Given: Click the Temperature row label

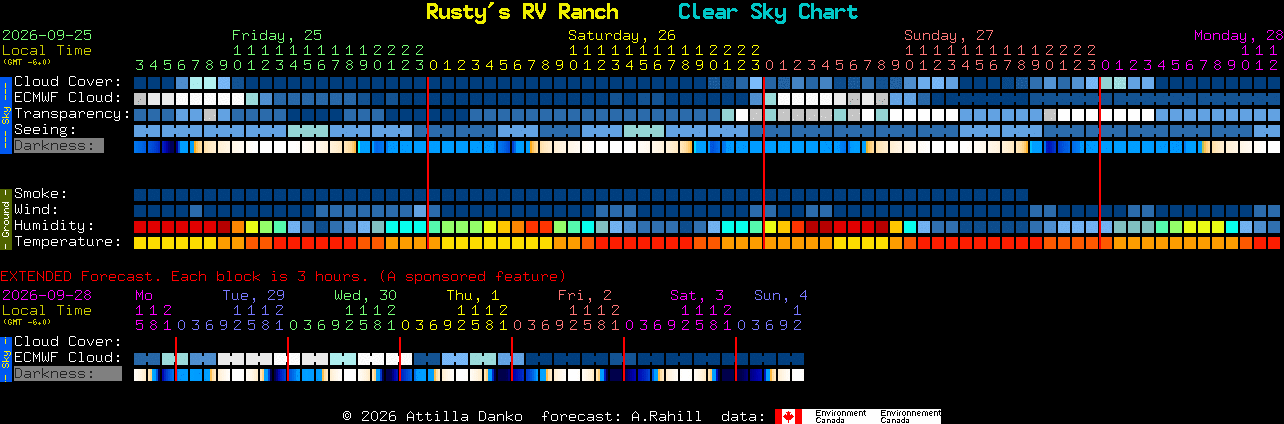Looking at the screenshot, I should pyautogui.click(x=68, y=242).
